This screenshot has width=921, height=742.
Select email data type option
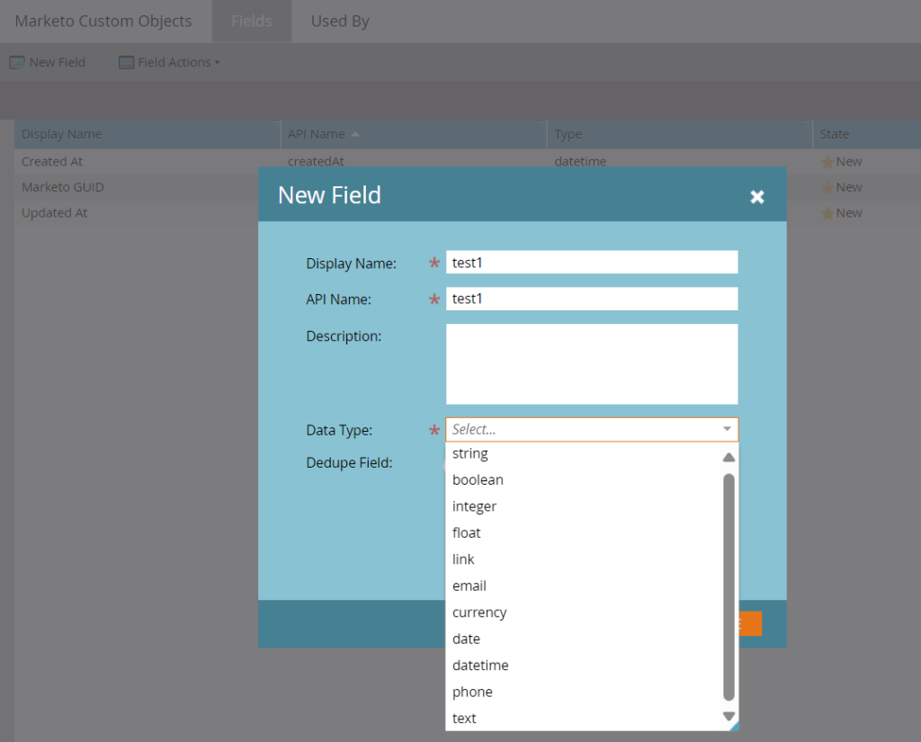469,586
